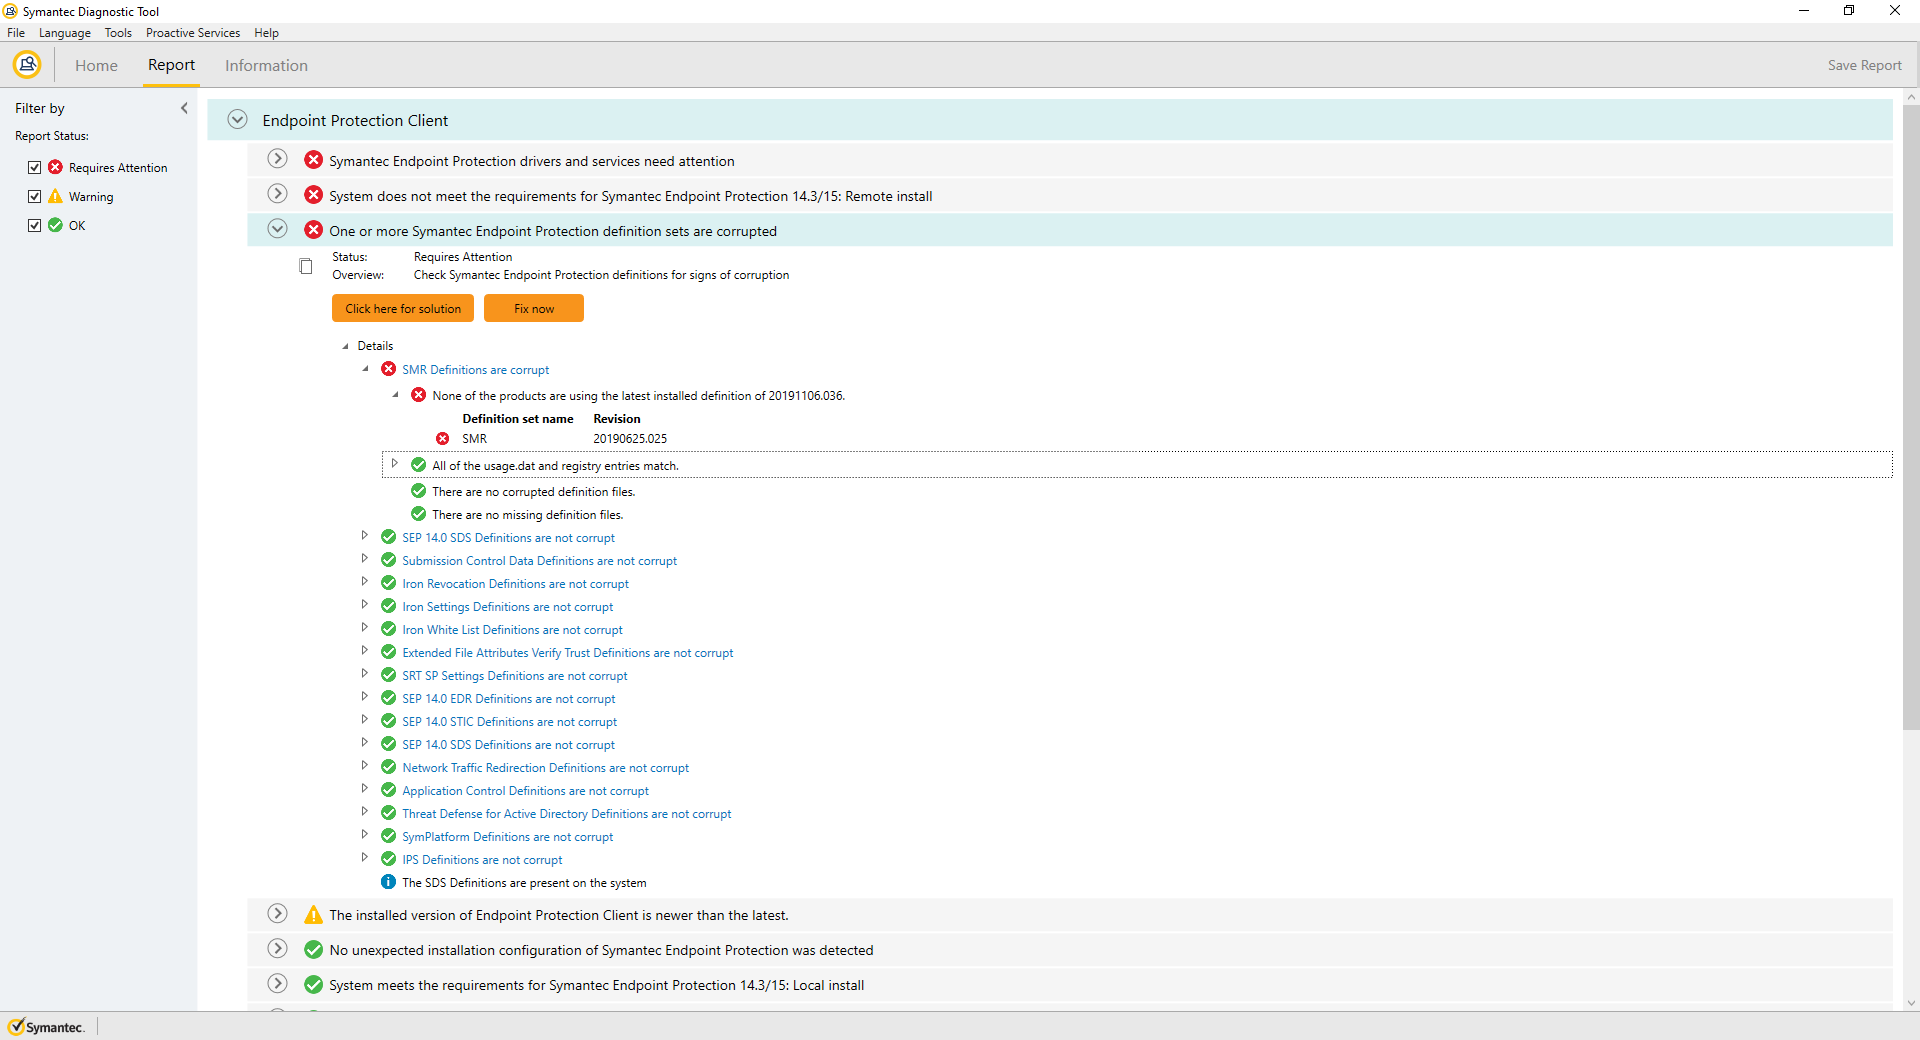Toggle the Warning filter checkbox

[x=35, y=196]
